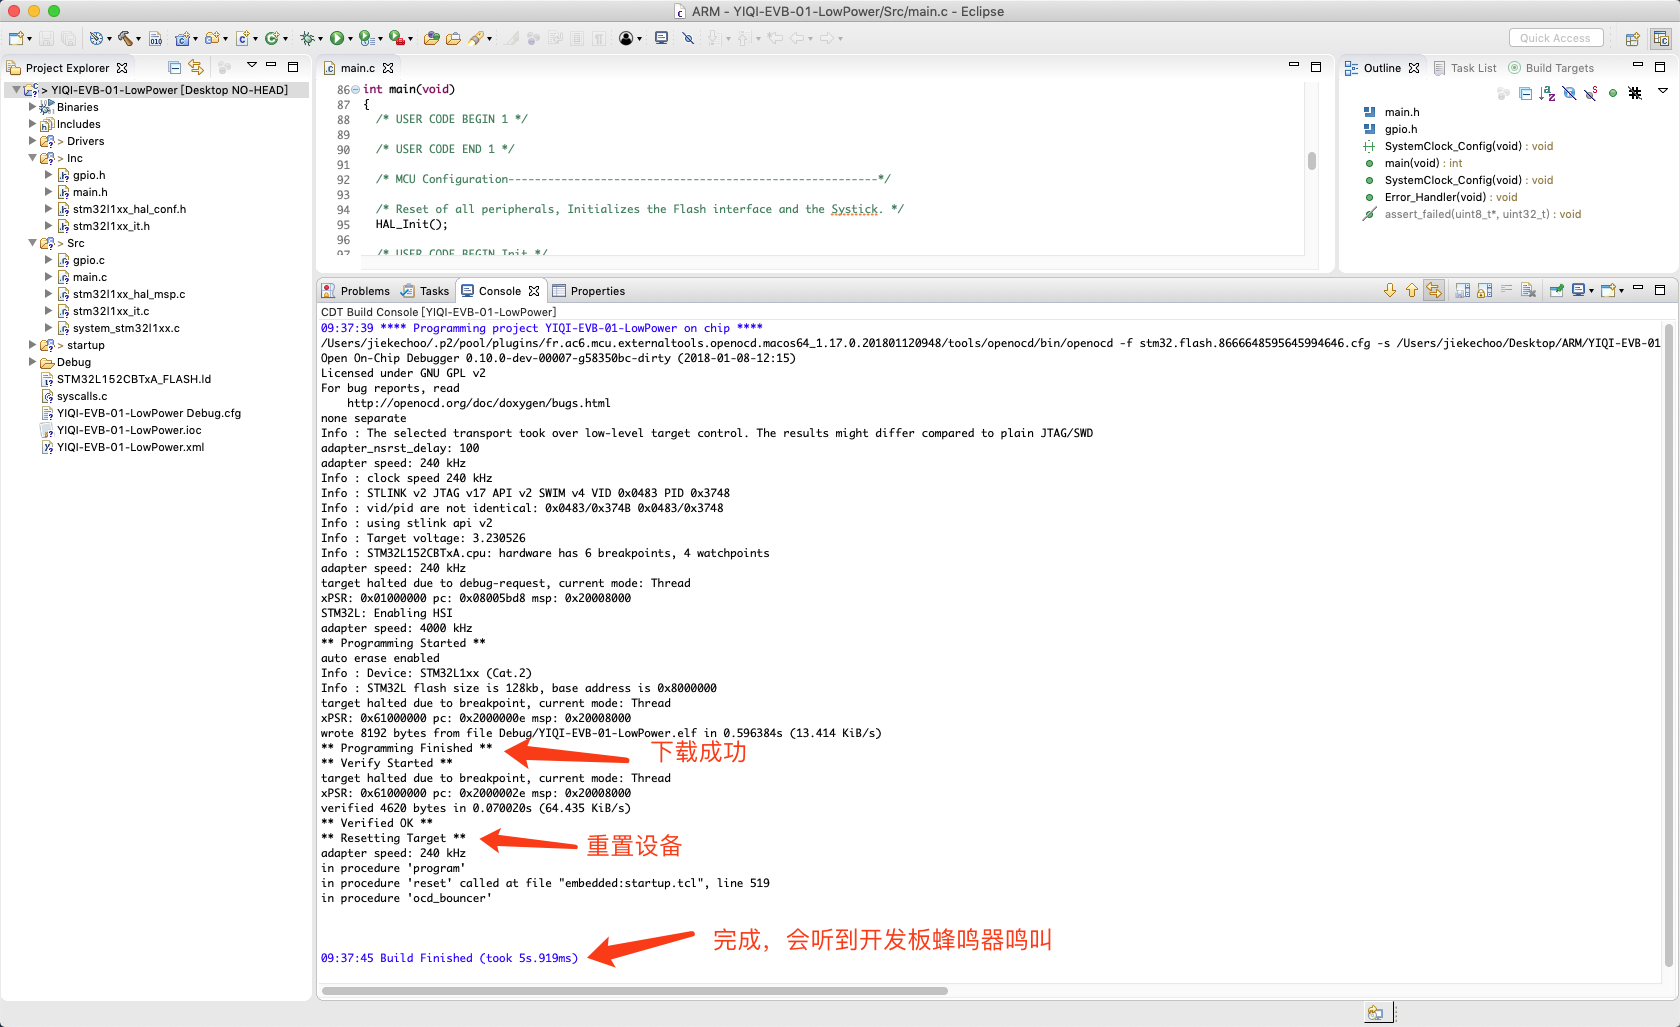Select the main.c editor tab

358,68
